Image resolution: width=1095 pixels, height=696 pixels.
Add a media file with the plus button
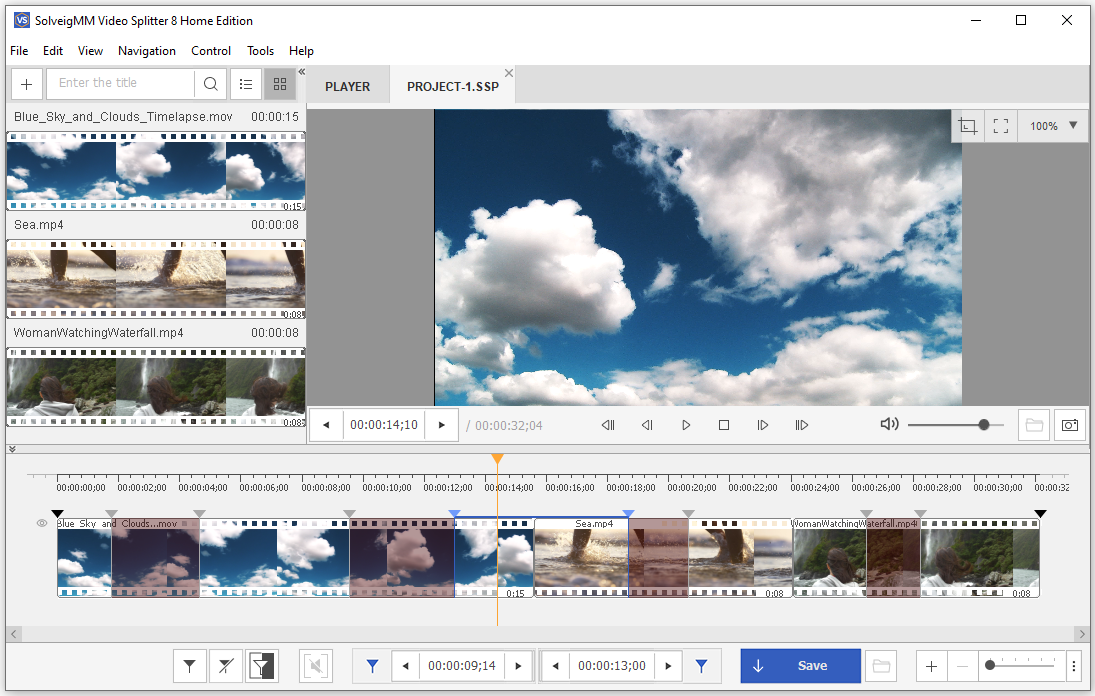point(26,84)
